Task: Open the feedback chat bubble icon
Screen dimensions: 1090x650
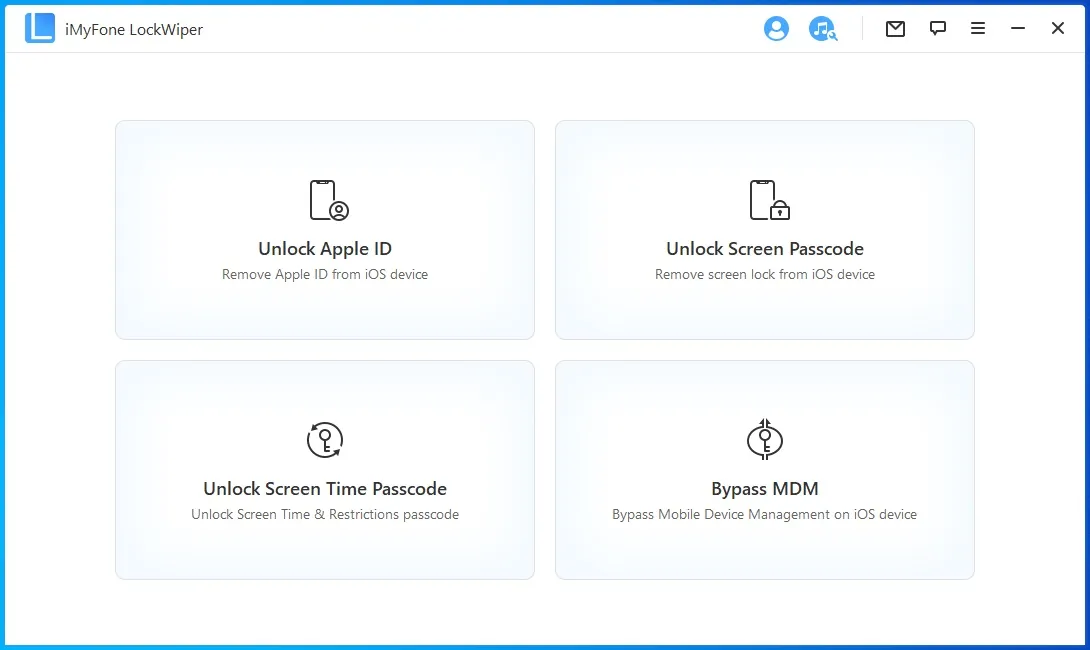Action: 938,29
